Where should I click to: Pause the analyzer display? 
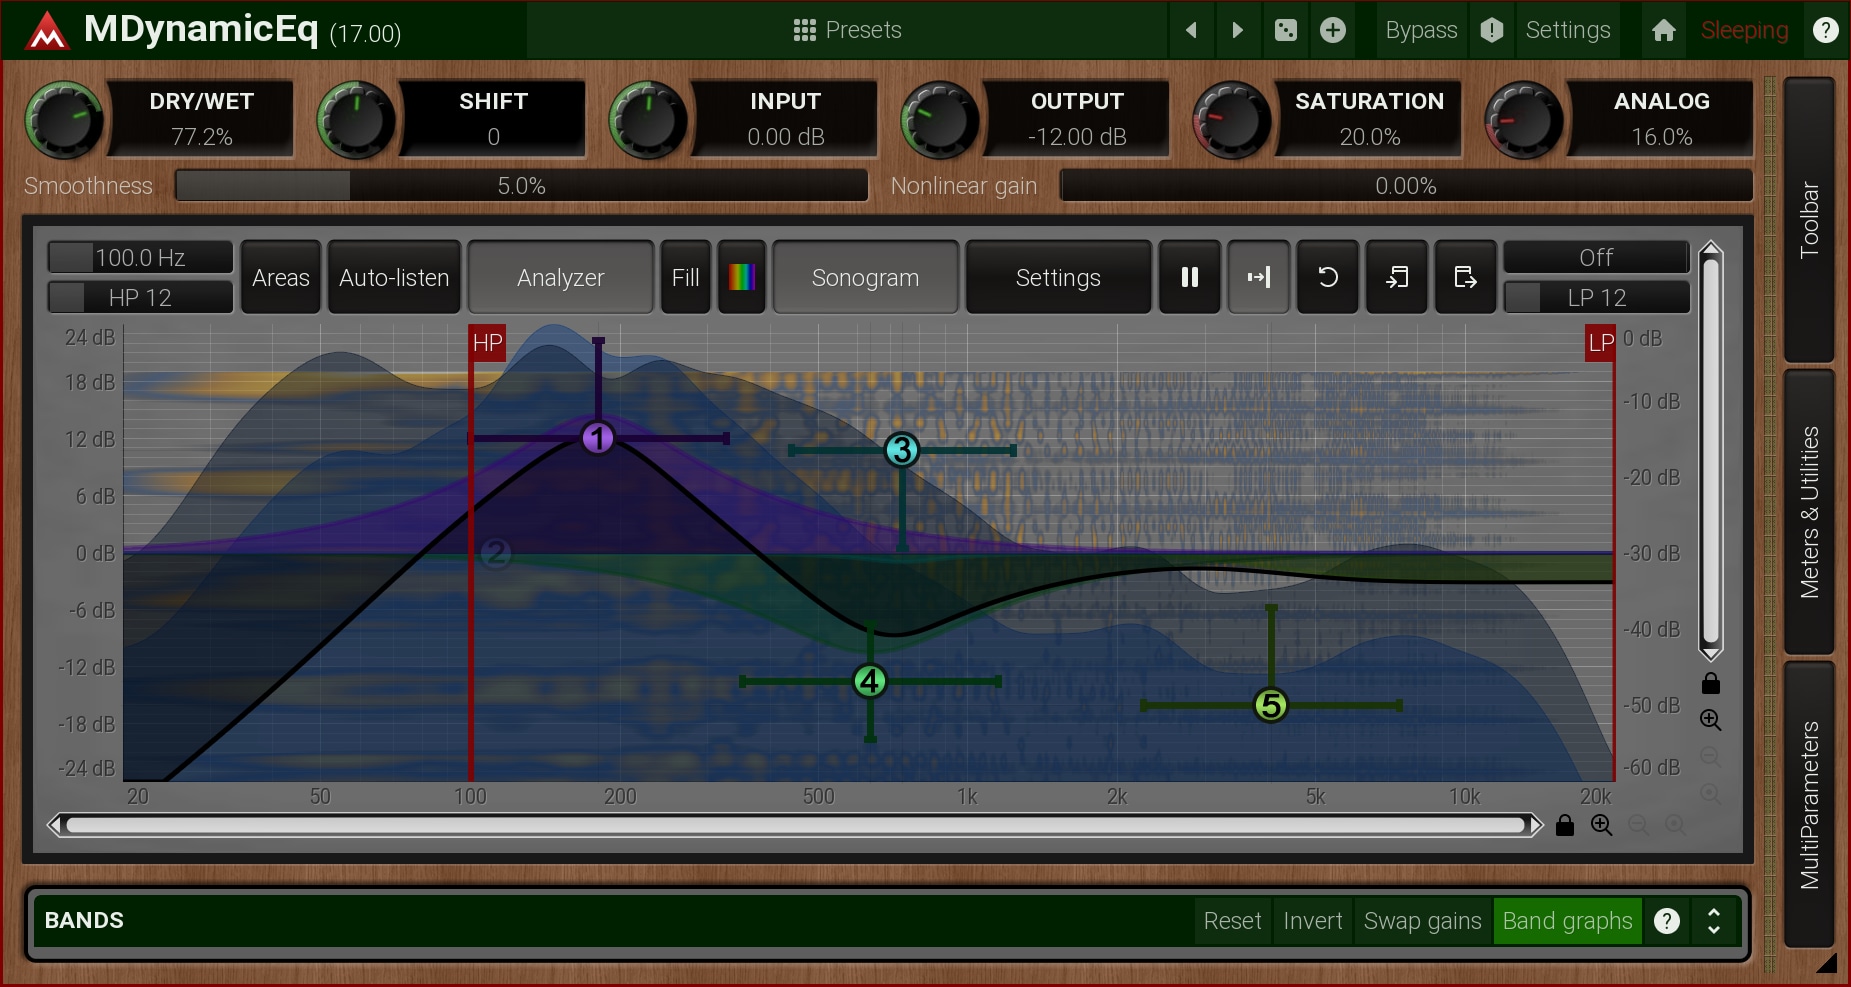[1189, 277]
